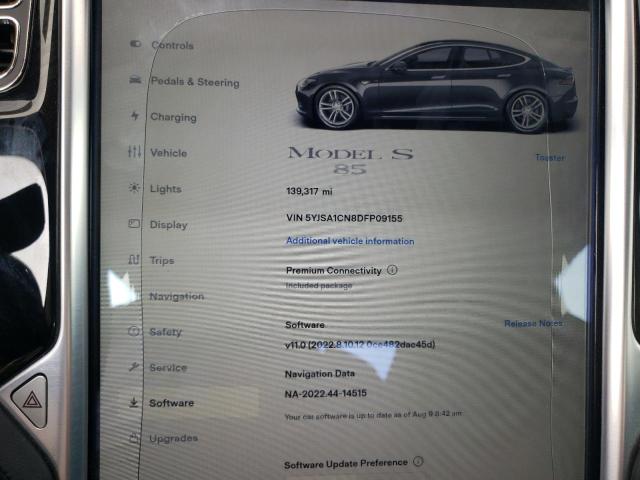The height and width of the screenshot is (480, 640).
Task: Open the Trips menu entry
Action: [162, 260]
